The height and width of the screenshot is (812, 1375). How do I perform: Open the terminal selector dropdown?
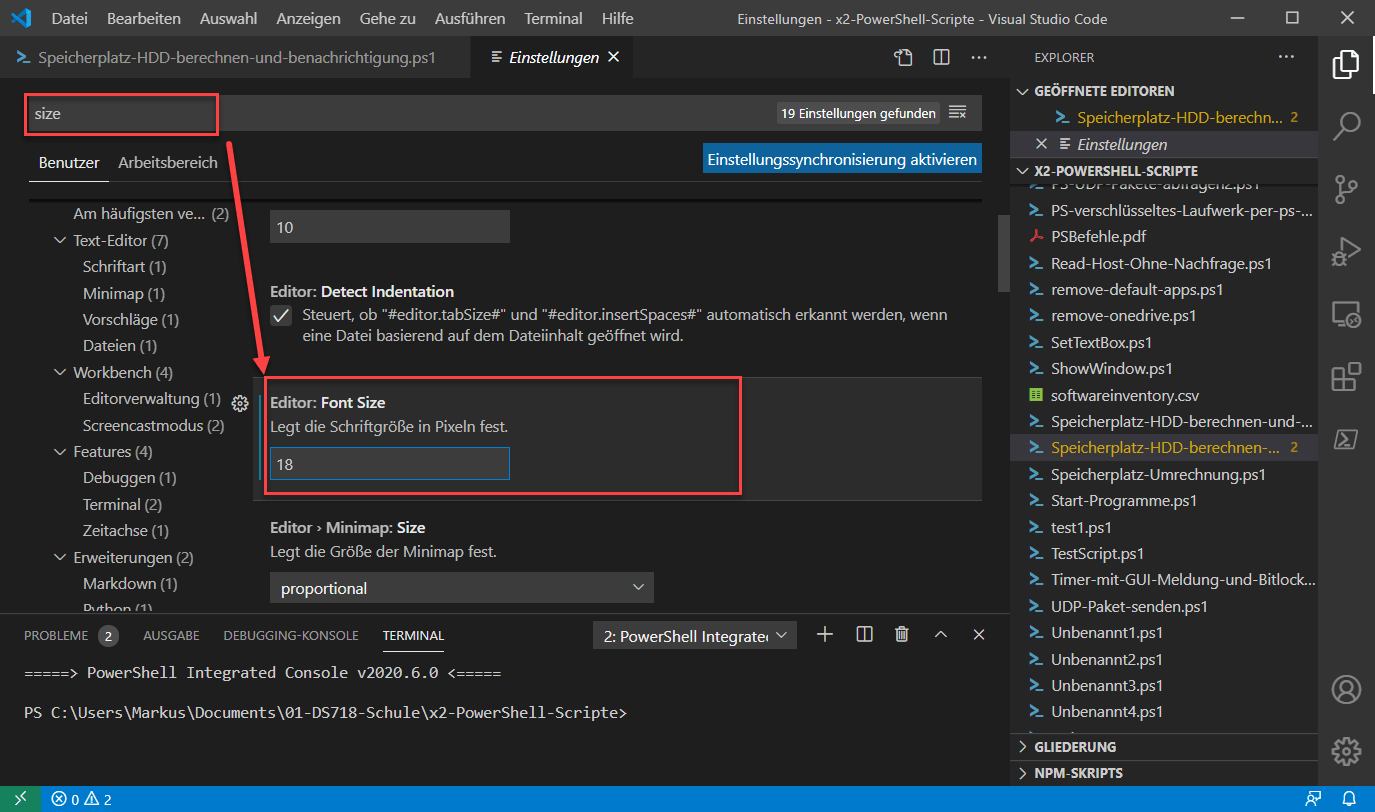point(694,634)
